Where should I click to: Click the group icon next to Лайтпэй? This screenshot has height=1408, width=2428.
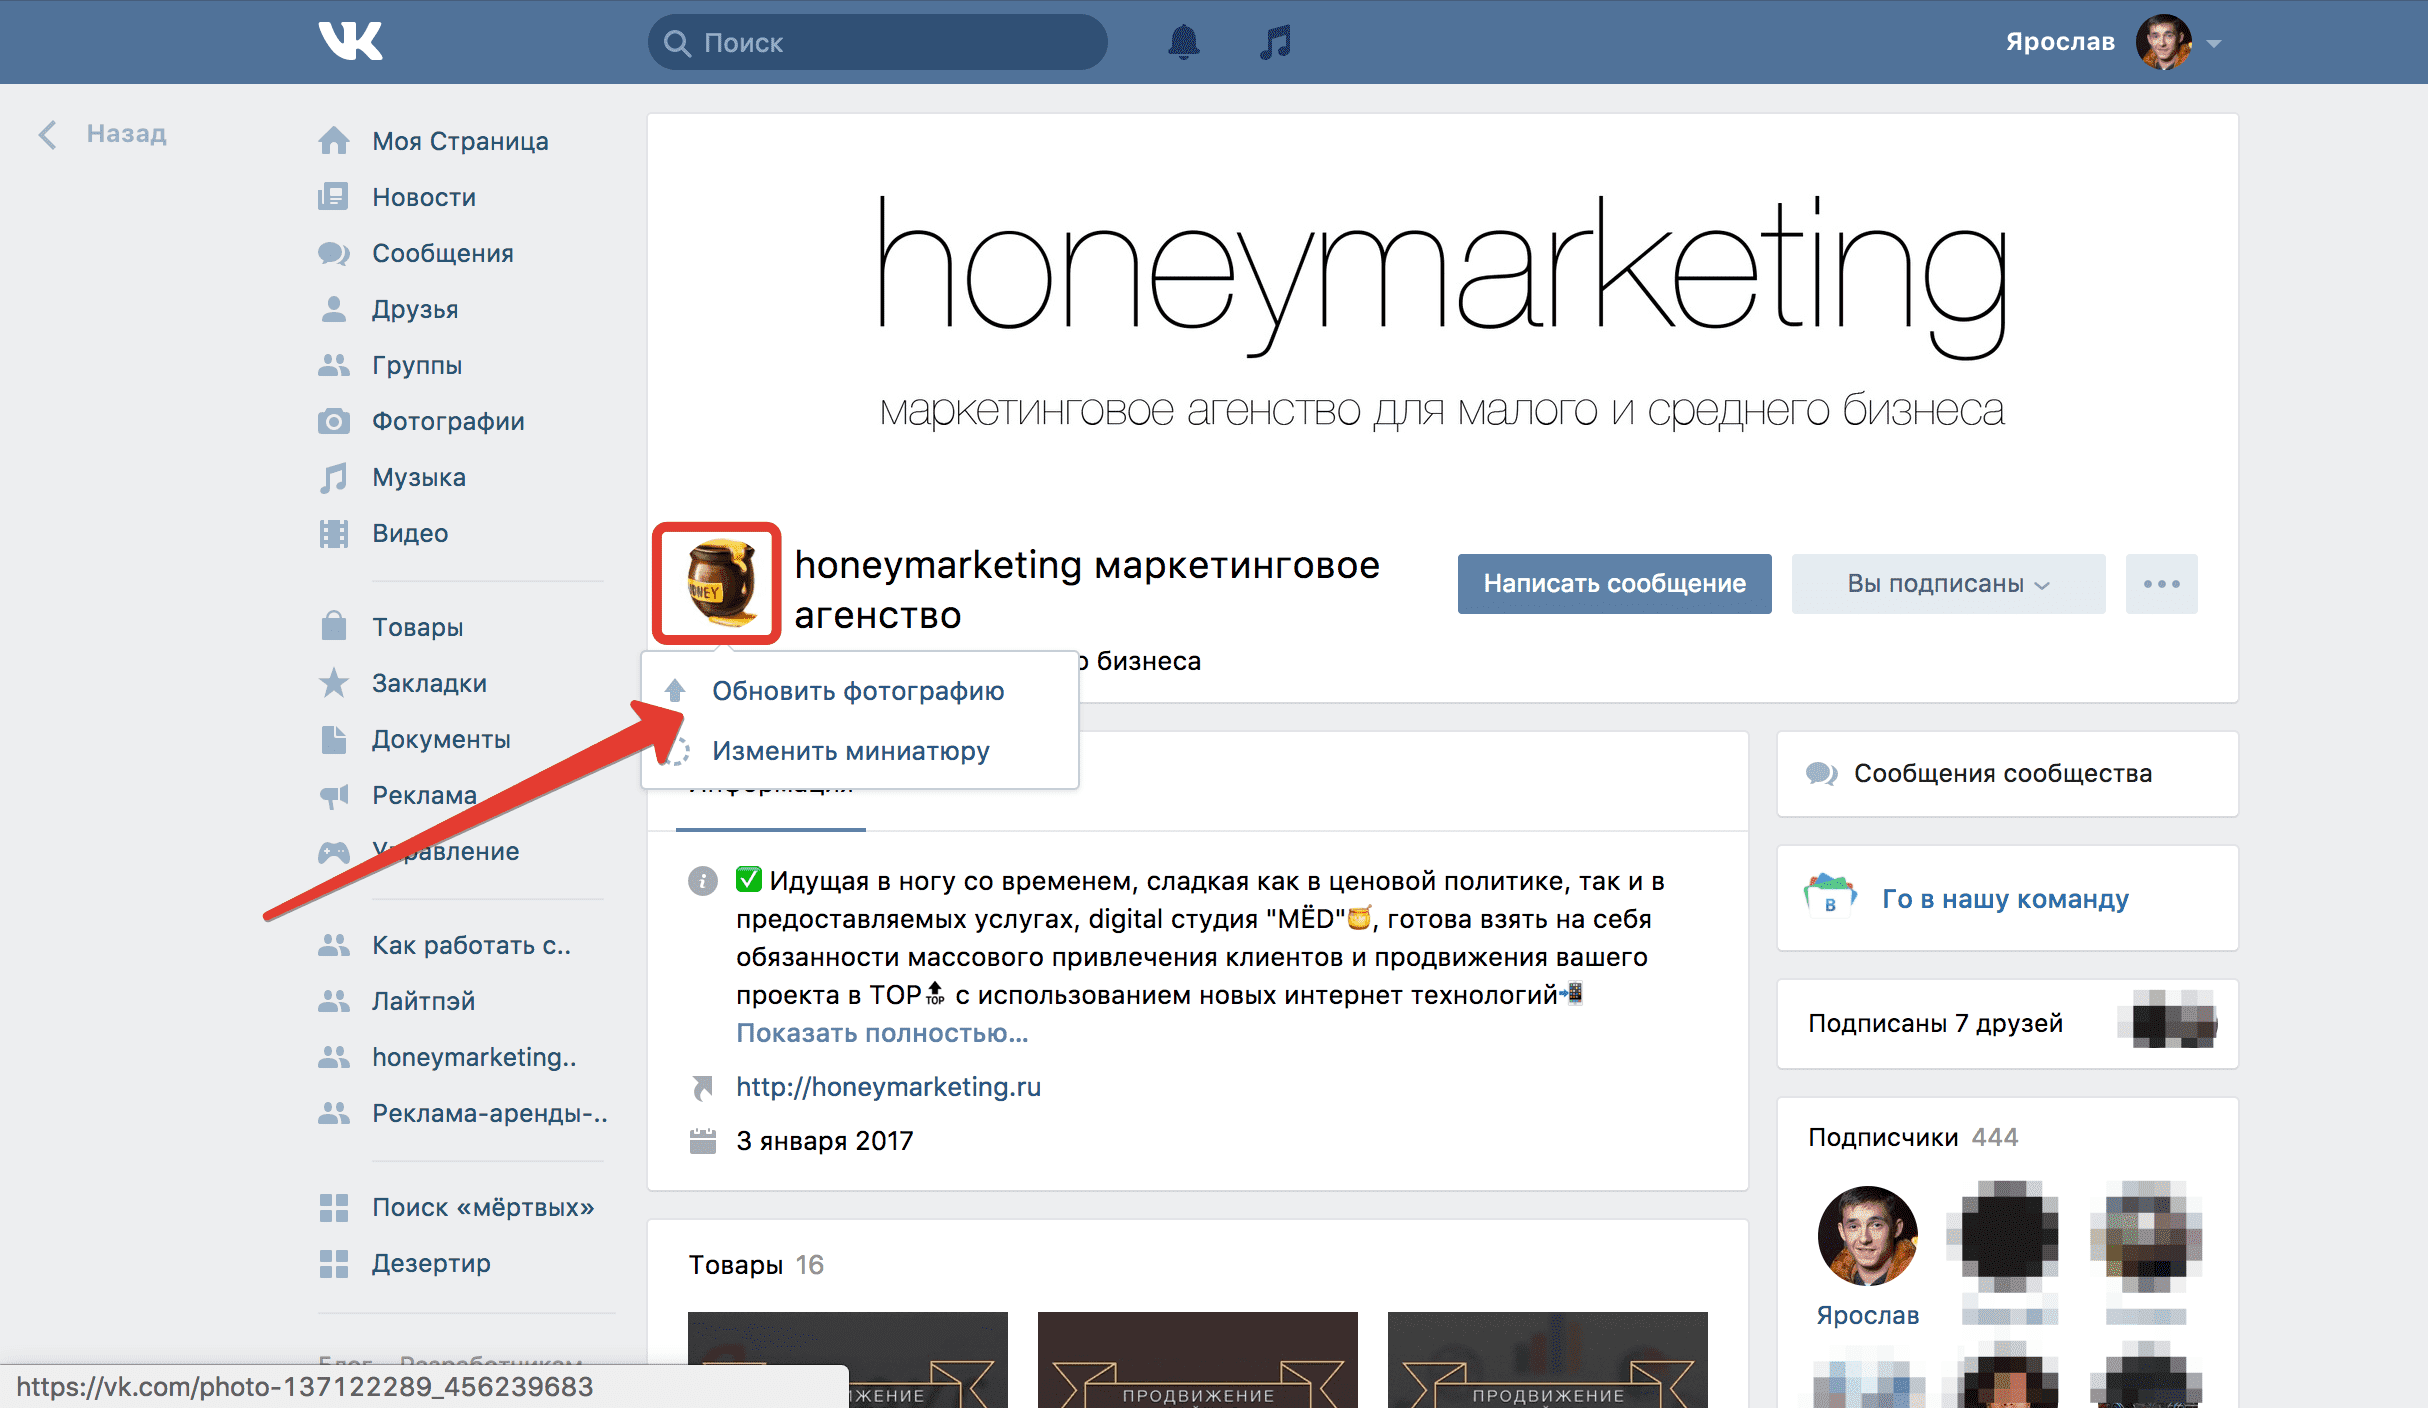334,1001
